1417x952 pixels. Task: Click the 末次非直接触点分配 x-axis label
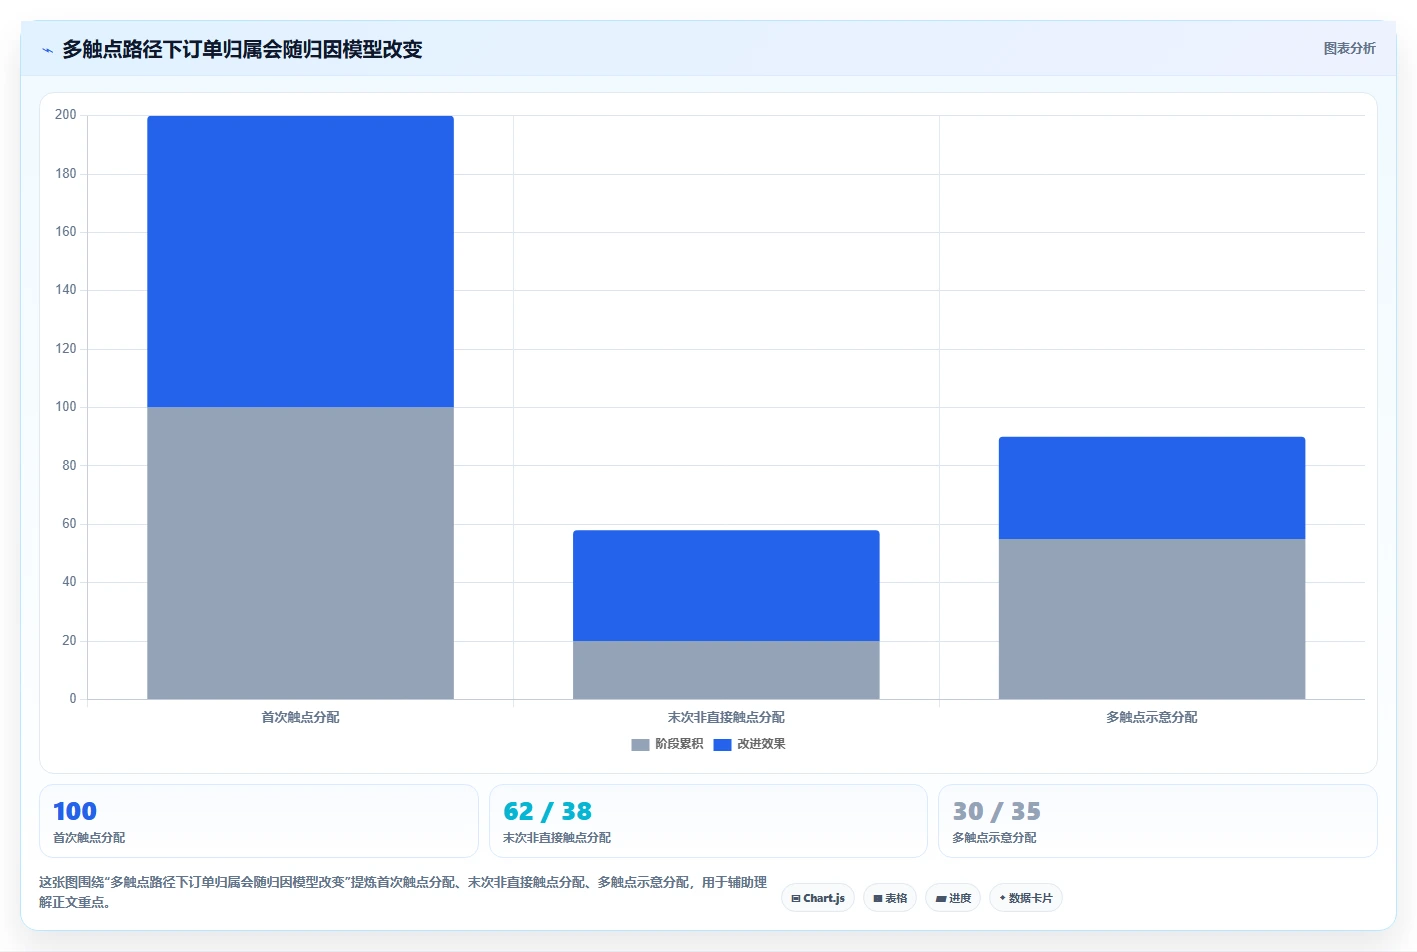click(726, 717)
